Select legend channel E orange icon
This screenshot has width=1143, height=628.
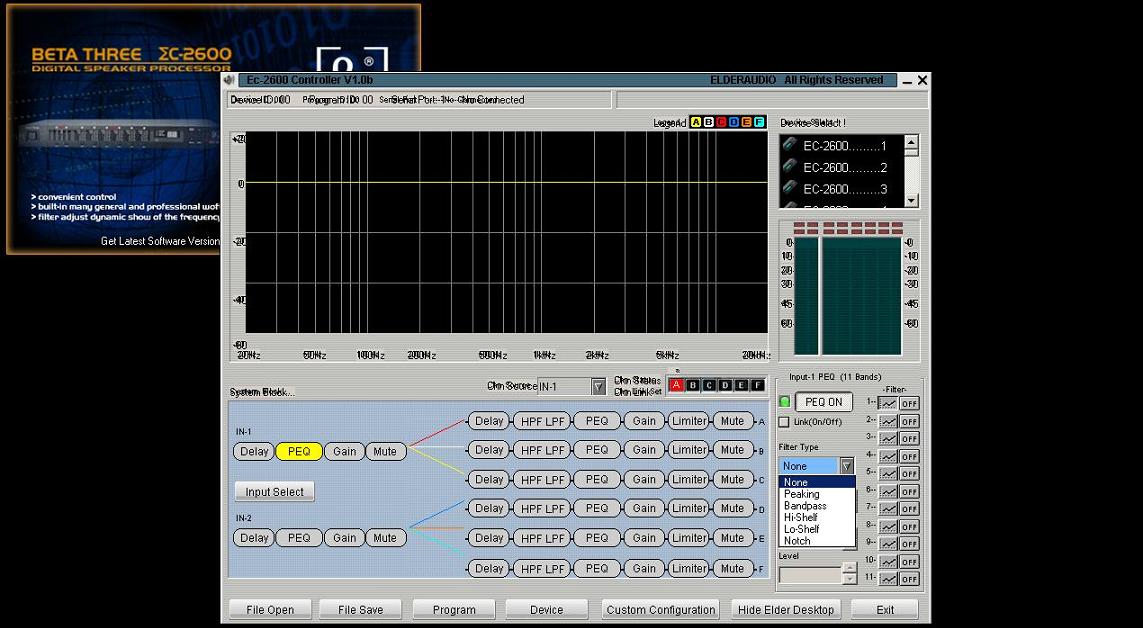coord(746,122)
